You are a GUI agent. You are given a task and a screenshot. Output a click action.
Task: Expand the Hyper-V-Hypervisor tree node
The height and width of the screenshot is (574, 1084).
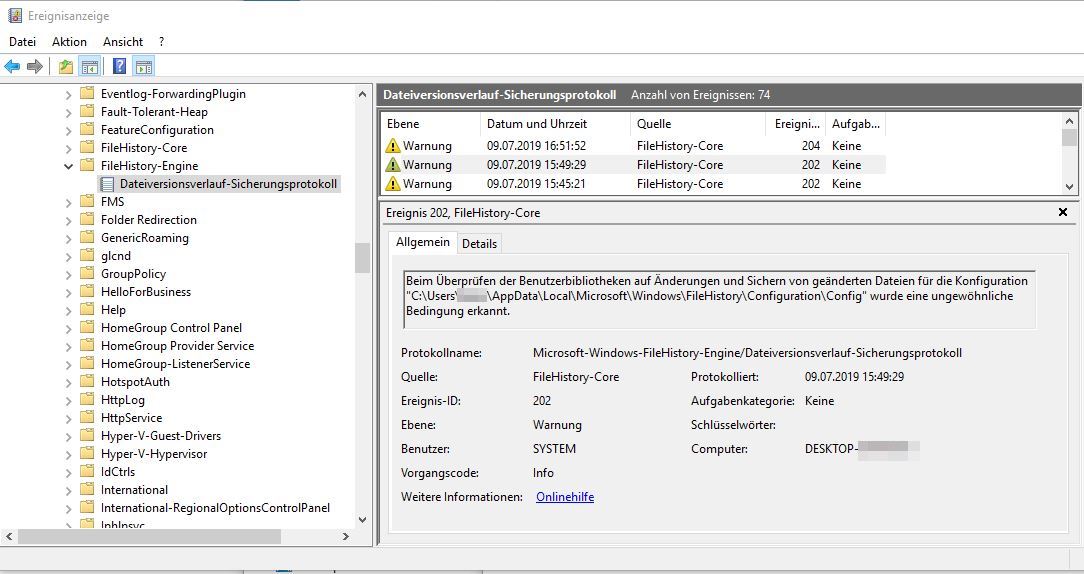69,454
